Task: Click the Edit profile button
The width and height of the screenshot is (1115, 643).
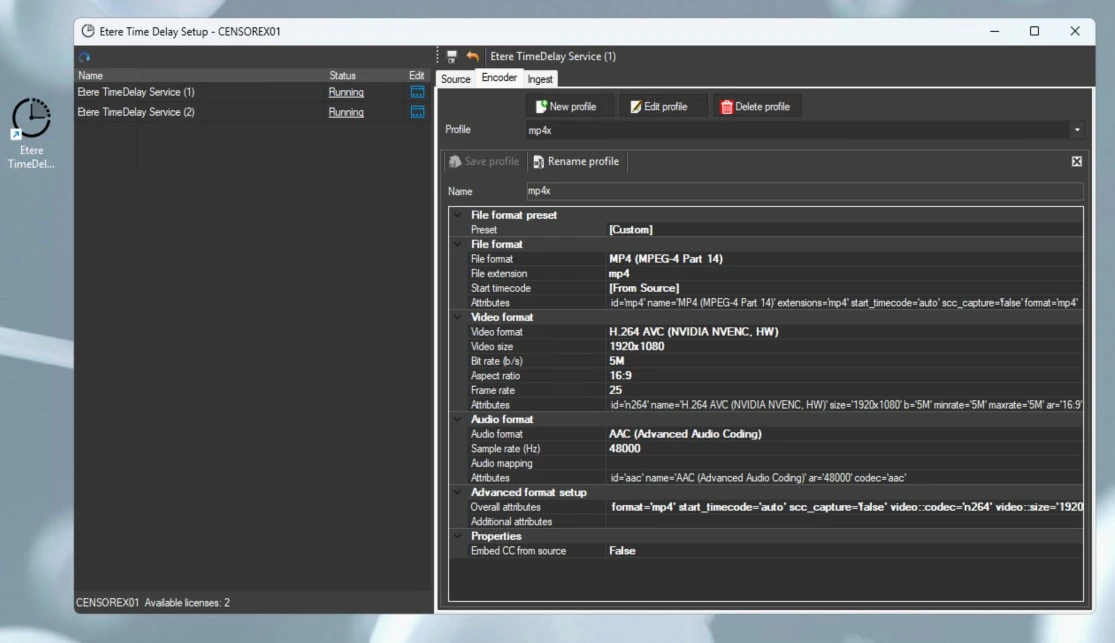Action: [663, 107]
